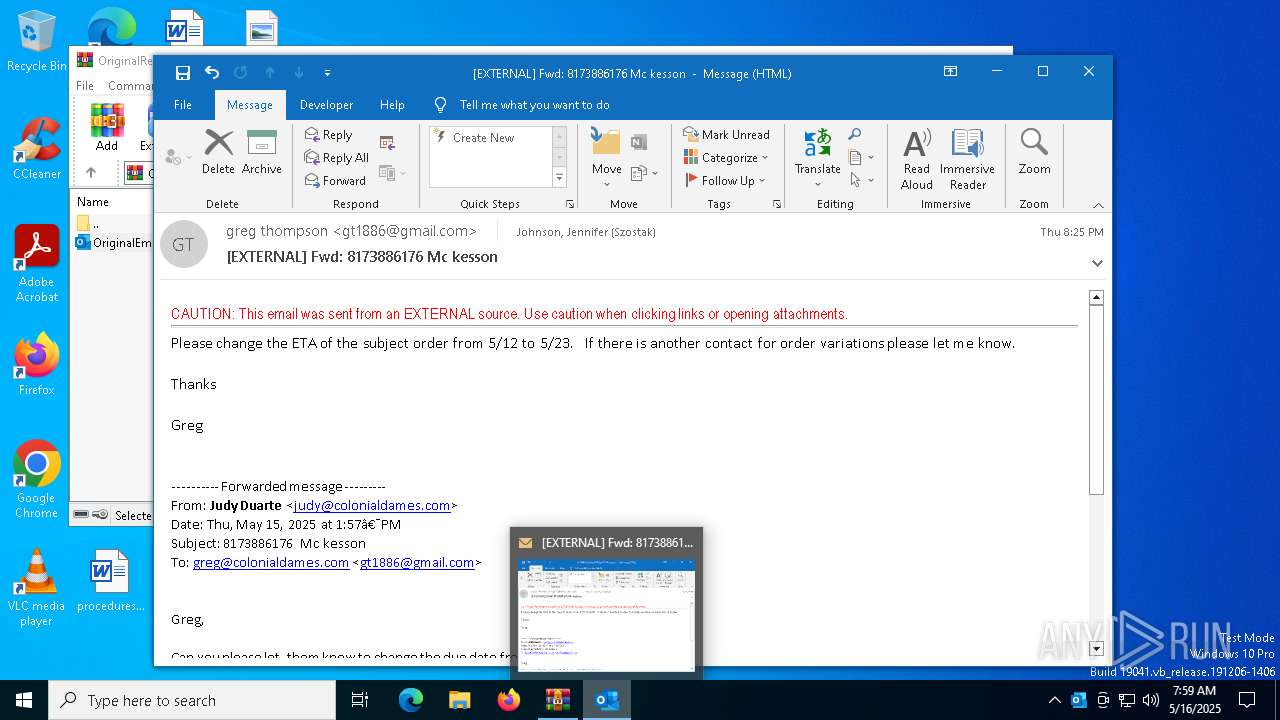The width and height of the screenshot is (1280, 720).
Task: Click the Tell me what you want field
Action: 534,105
